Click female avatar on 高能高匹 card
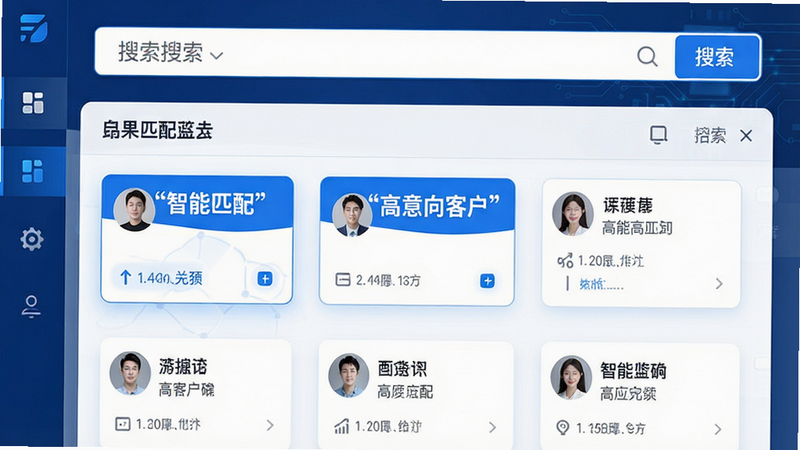Screen dimensions: 800x450 pyautogui.click(x=572, y=214)
